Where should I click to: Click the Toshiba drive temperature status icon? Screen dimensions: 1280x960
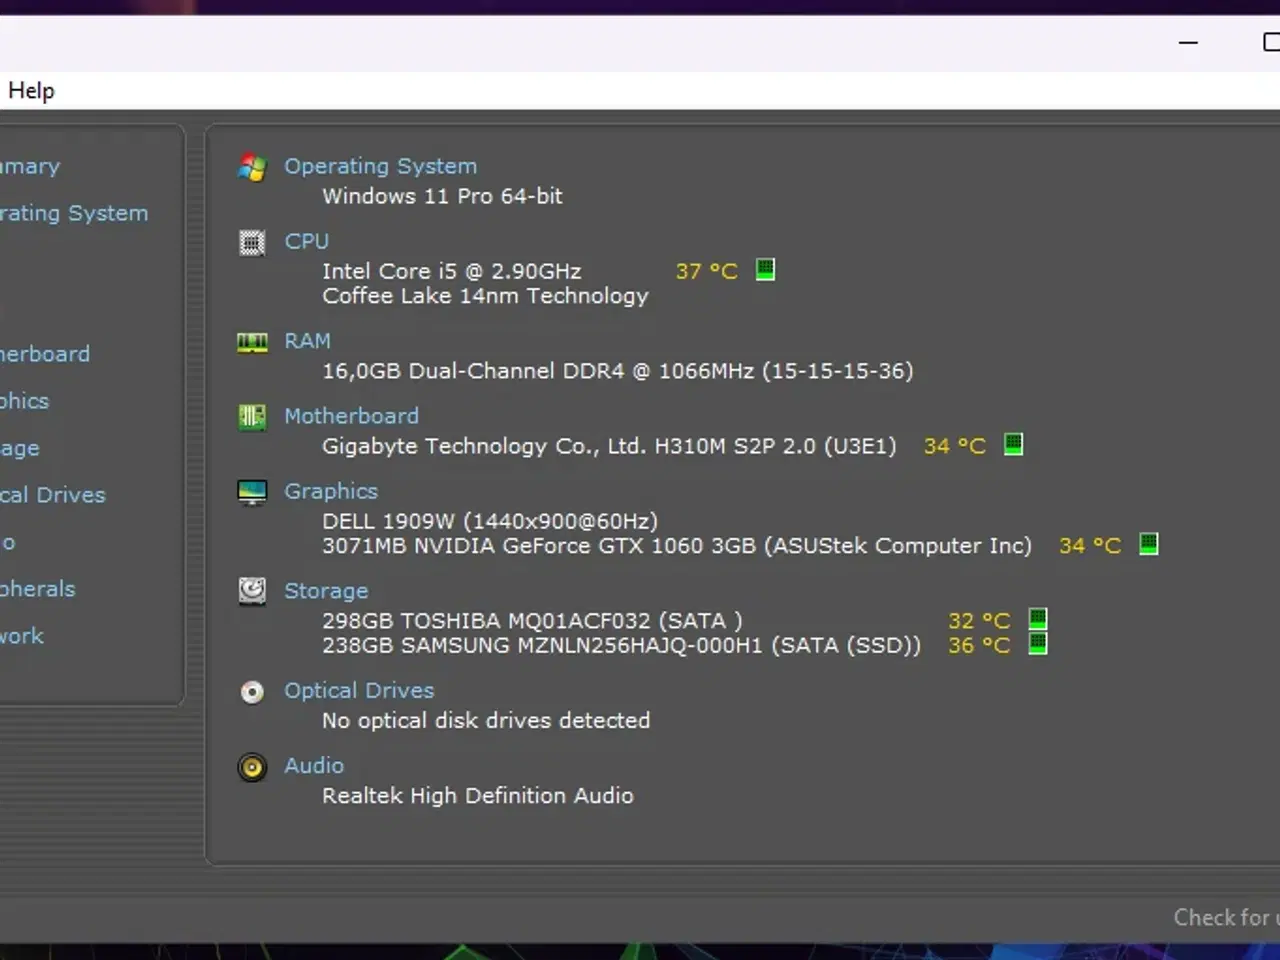[x=1037, y=619]
